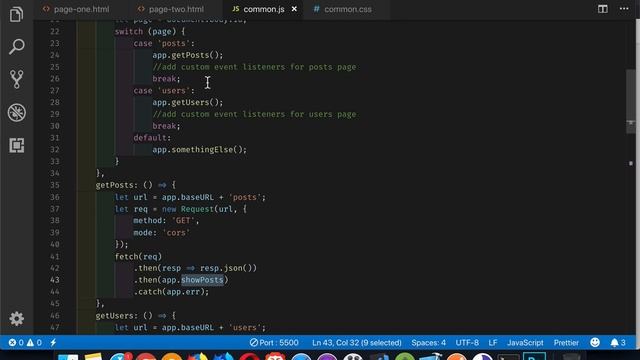Open the Manage settings gear

[x=16, y=318]
